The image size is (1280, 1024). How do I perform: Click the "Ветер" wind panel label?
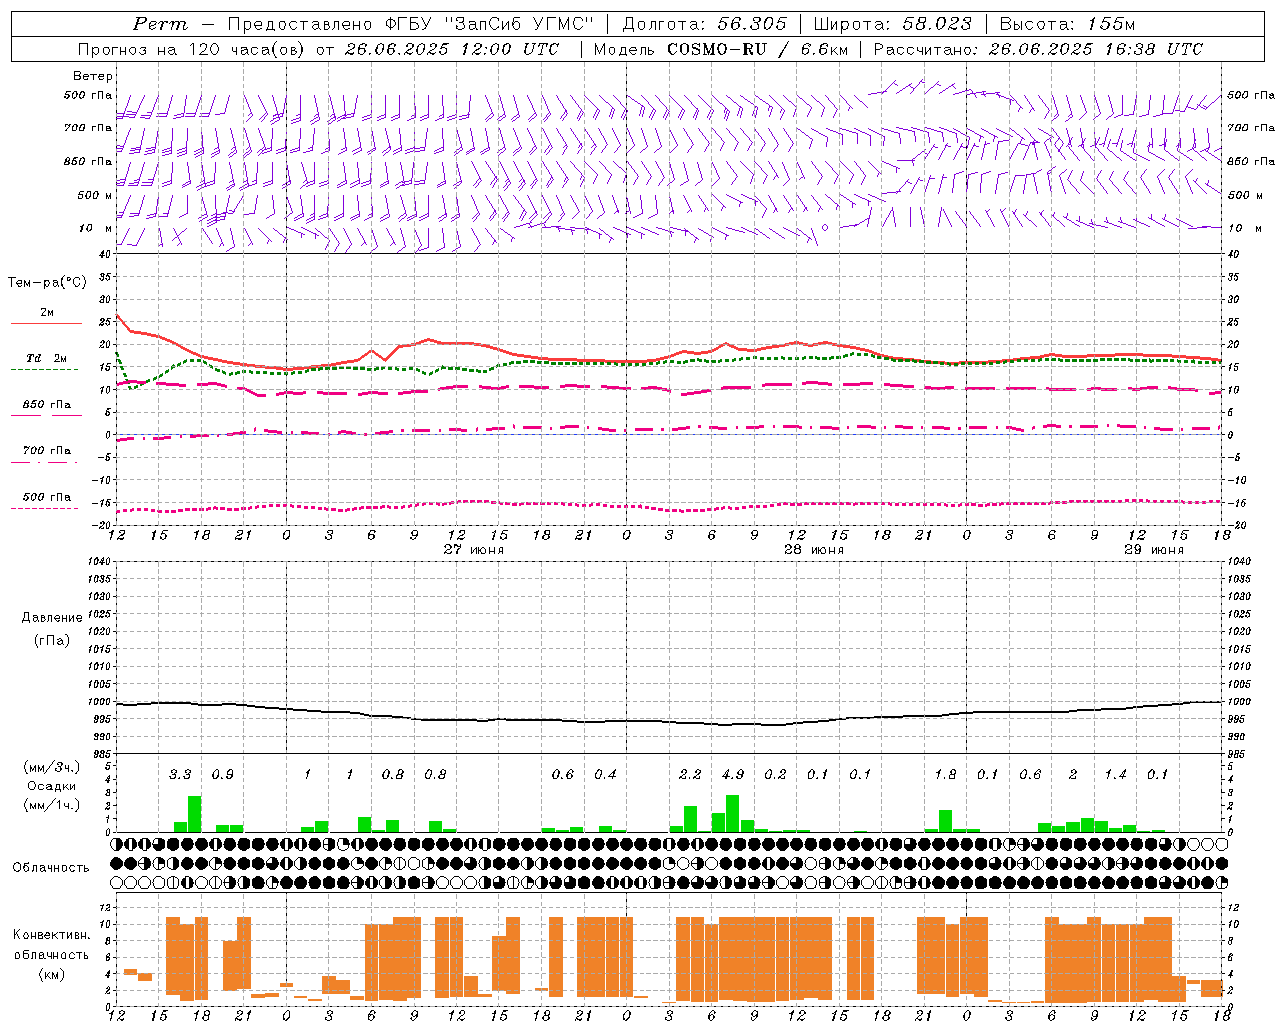tap(93, 76)
